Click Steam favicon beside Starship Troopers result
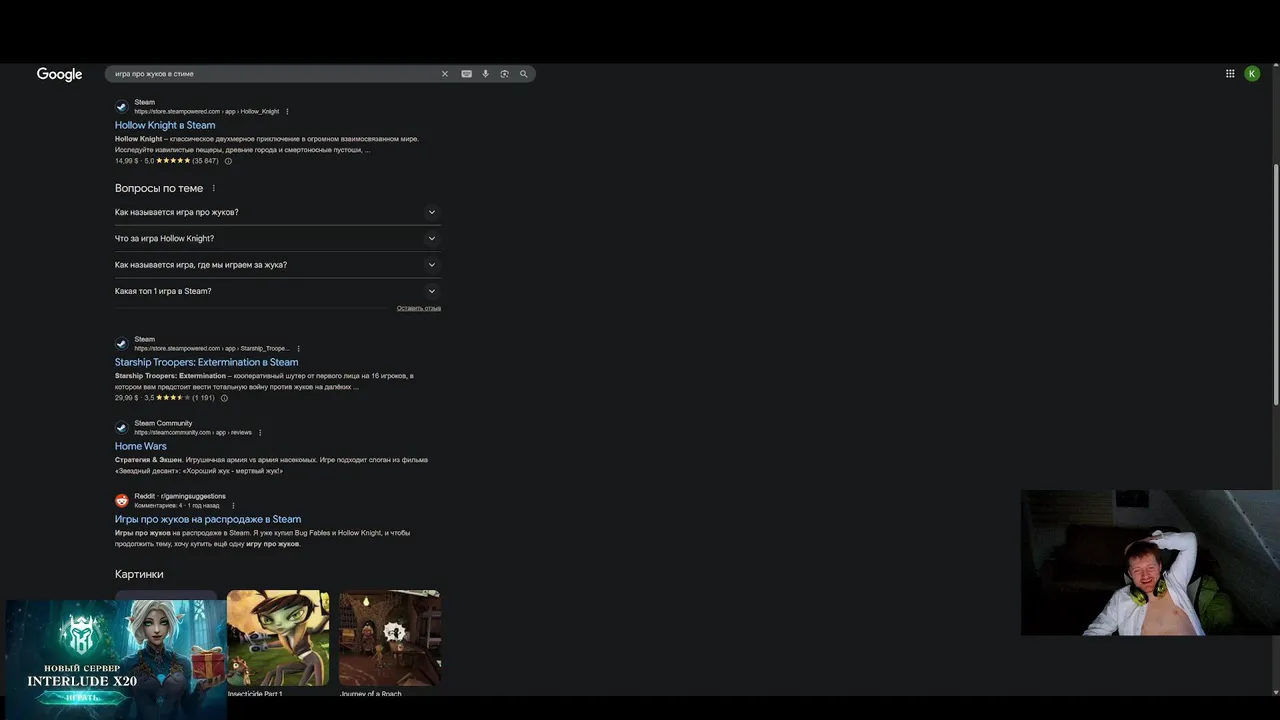This screenshot has height=720, width=1280. pyautogui.click(x=122, y=343)
